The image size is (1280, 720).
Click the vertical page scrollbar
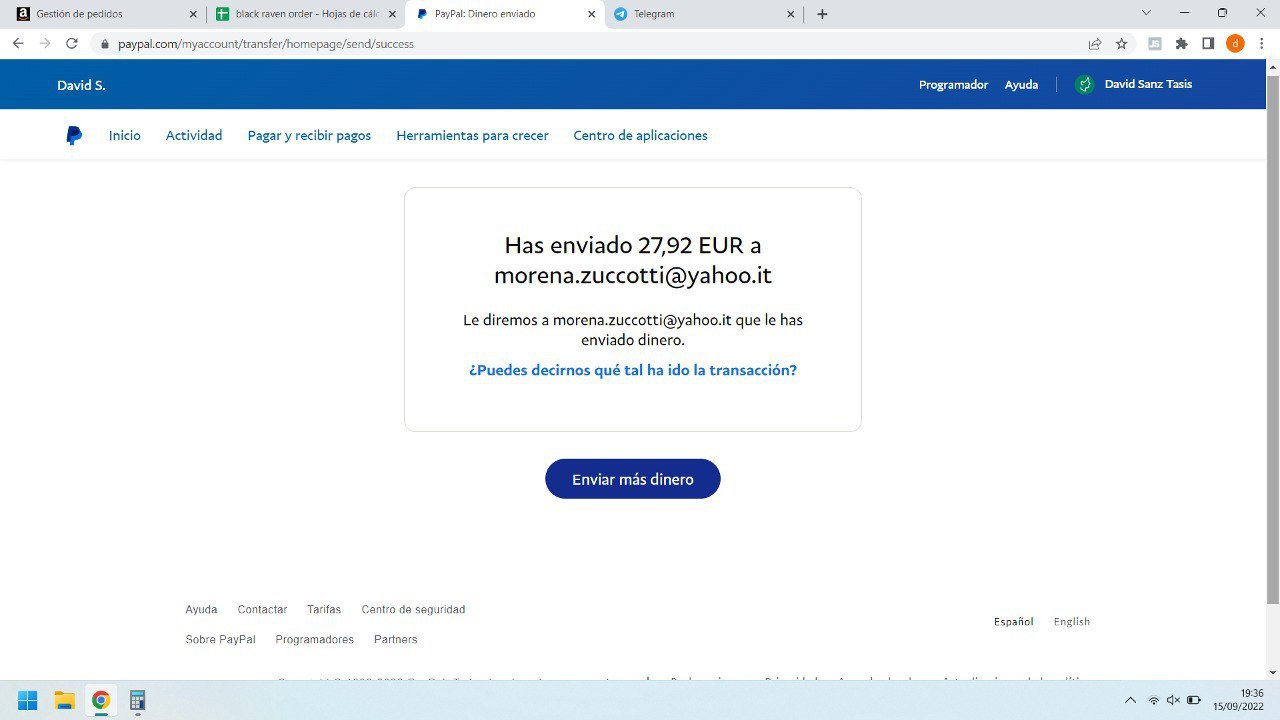pyautogui.click(x=1272, y=340)
